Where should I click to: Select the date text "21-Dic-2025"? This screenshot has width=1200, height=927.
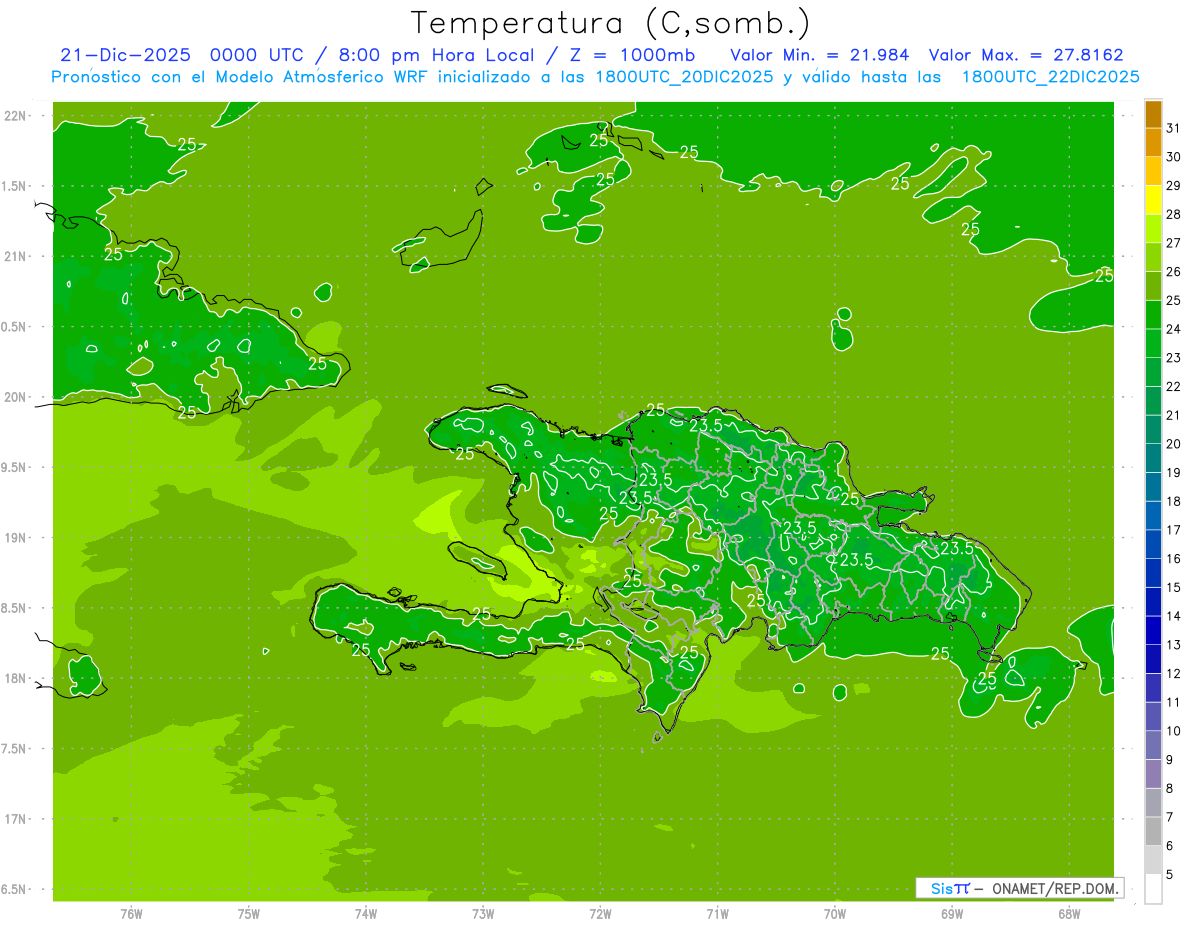(125, 55)
